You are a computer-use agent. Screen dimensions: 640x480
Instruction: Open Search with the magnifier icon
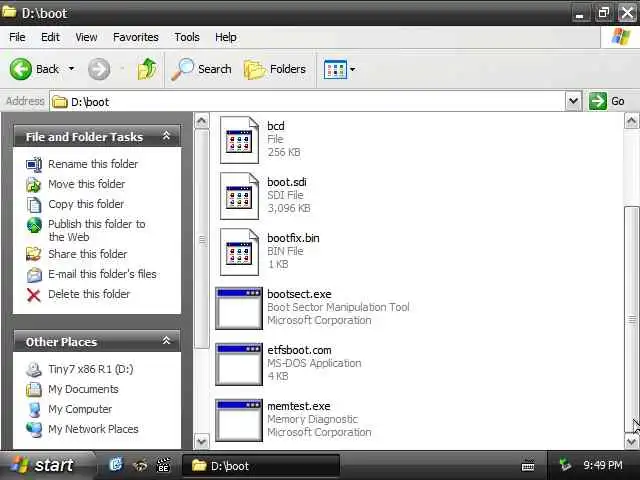point(182,69)
